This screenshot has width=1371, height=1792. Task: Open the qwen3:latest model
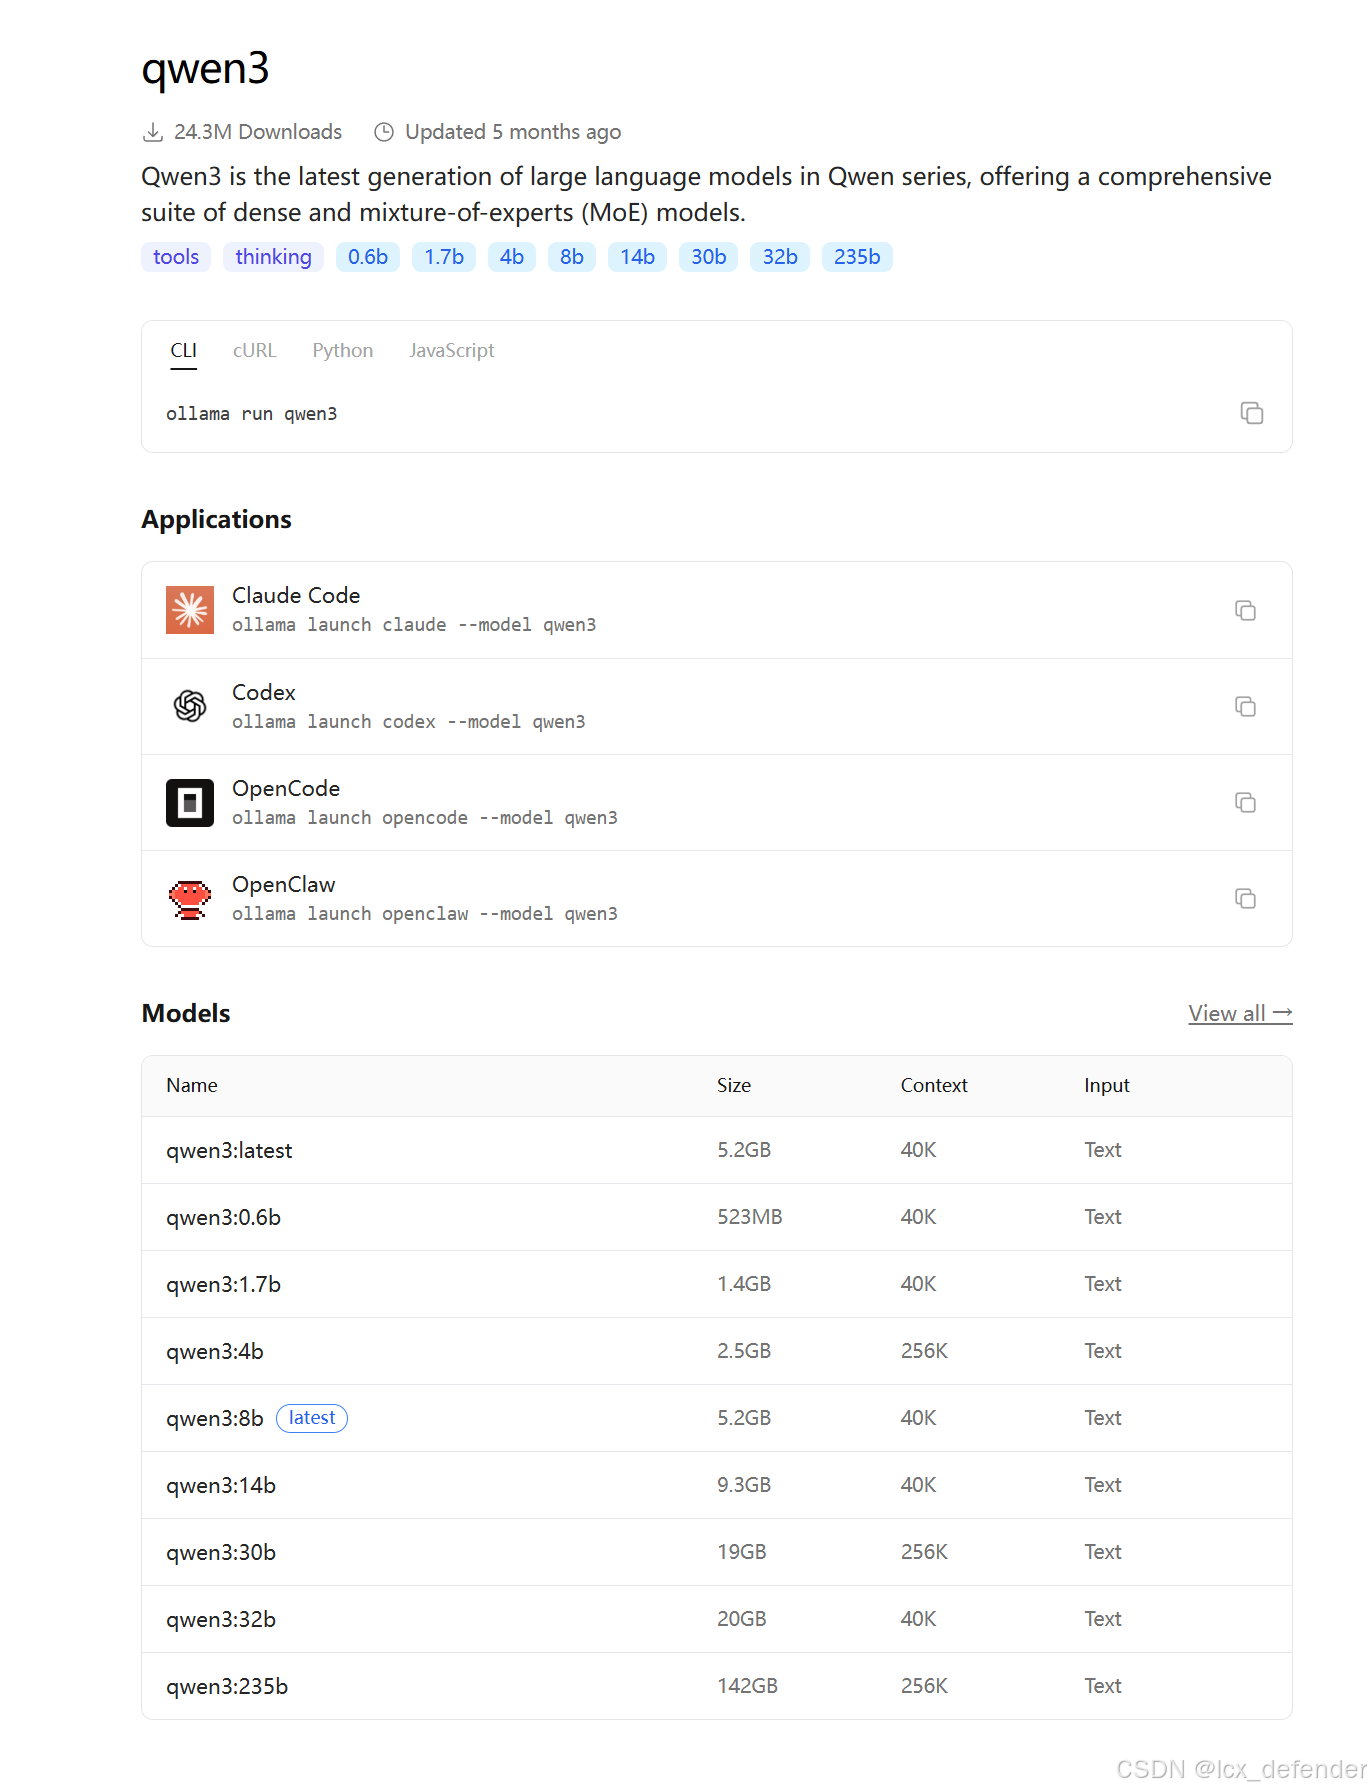pos(229,1151)
